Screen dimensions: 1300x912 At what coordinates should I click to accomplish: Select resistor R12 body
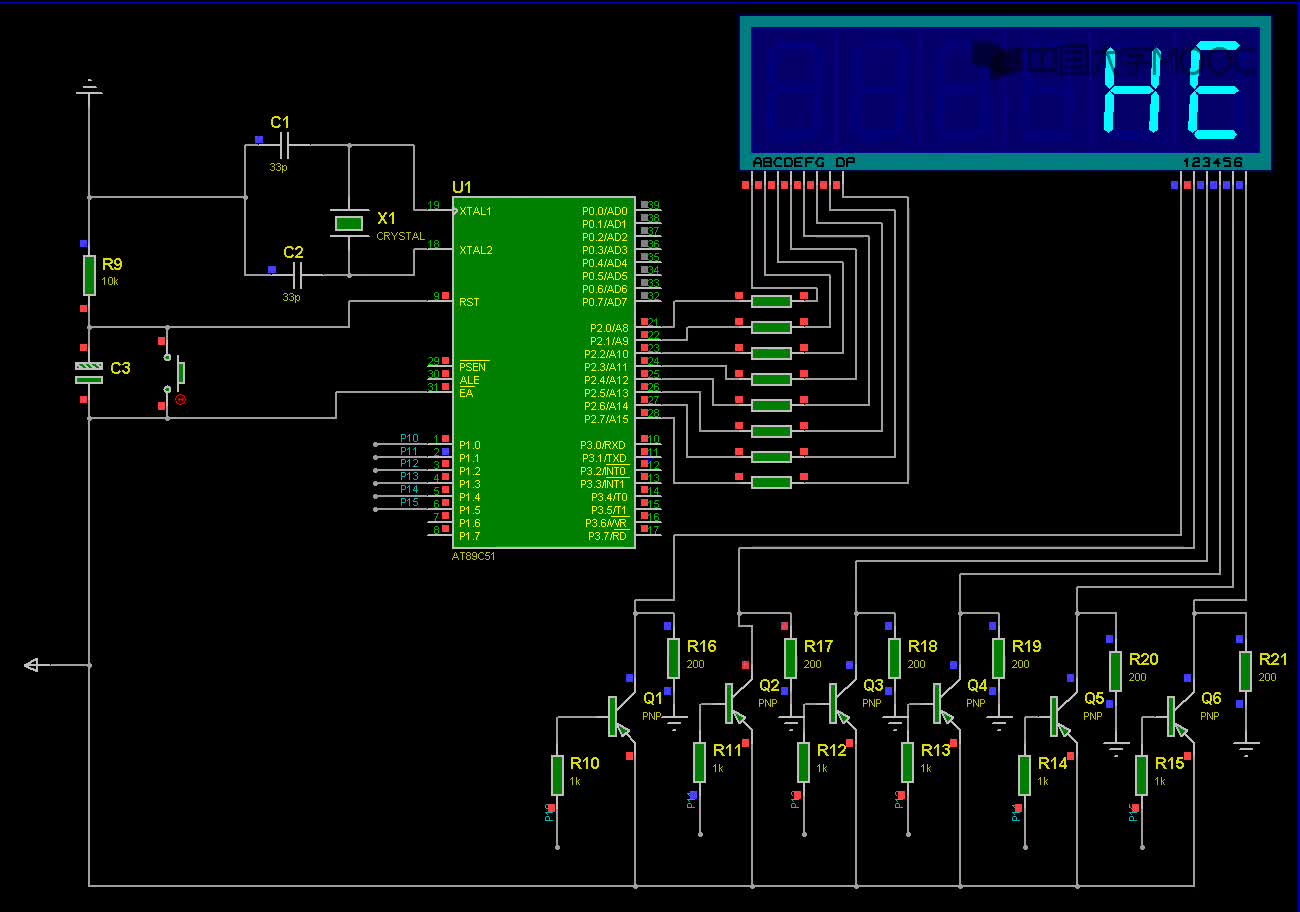[x=803, y=762]
